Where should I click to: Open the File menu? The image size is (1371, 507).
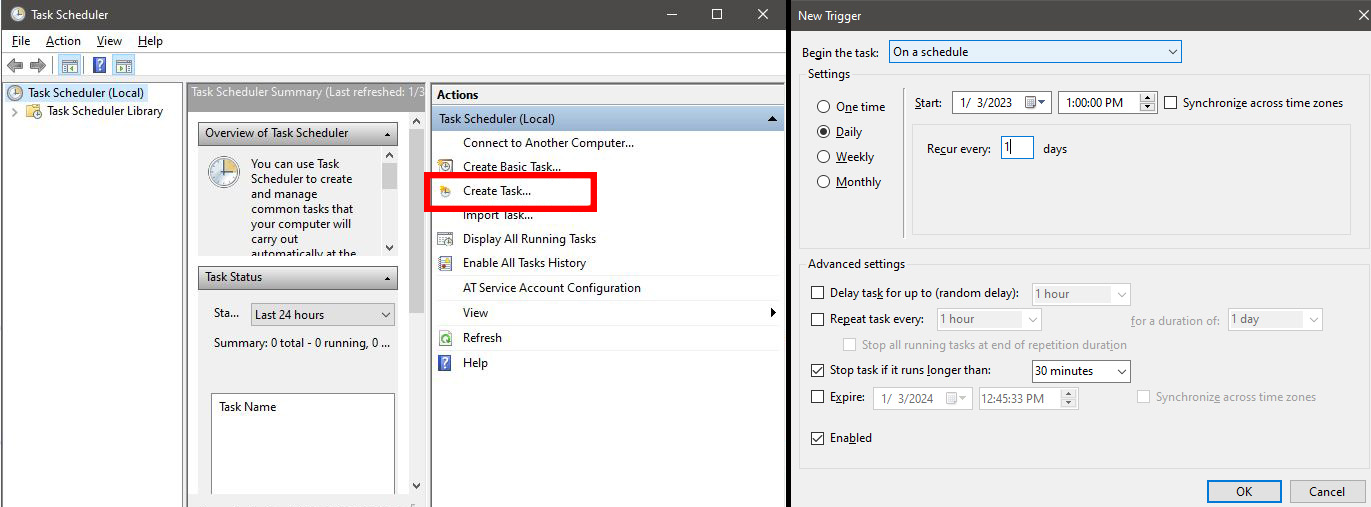[x=21, y=41]
